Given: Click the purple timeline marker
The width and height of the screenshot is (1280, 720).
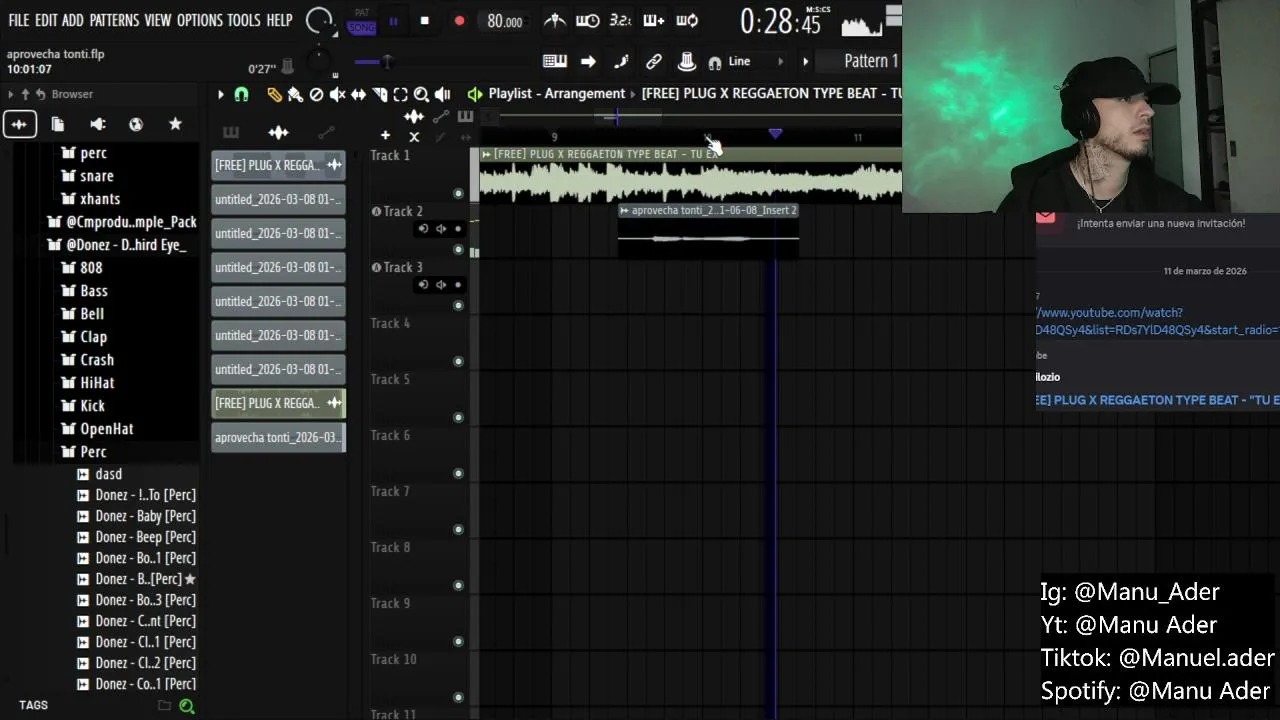Looking at the screenshot, I should coord(775,133).
